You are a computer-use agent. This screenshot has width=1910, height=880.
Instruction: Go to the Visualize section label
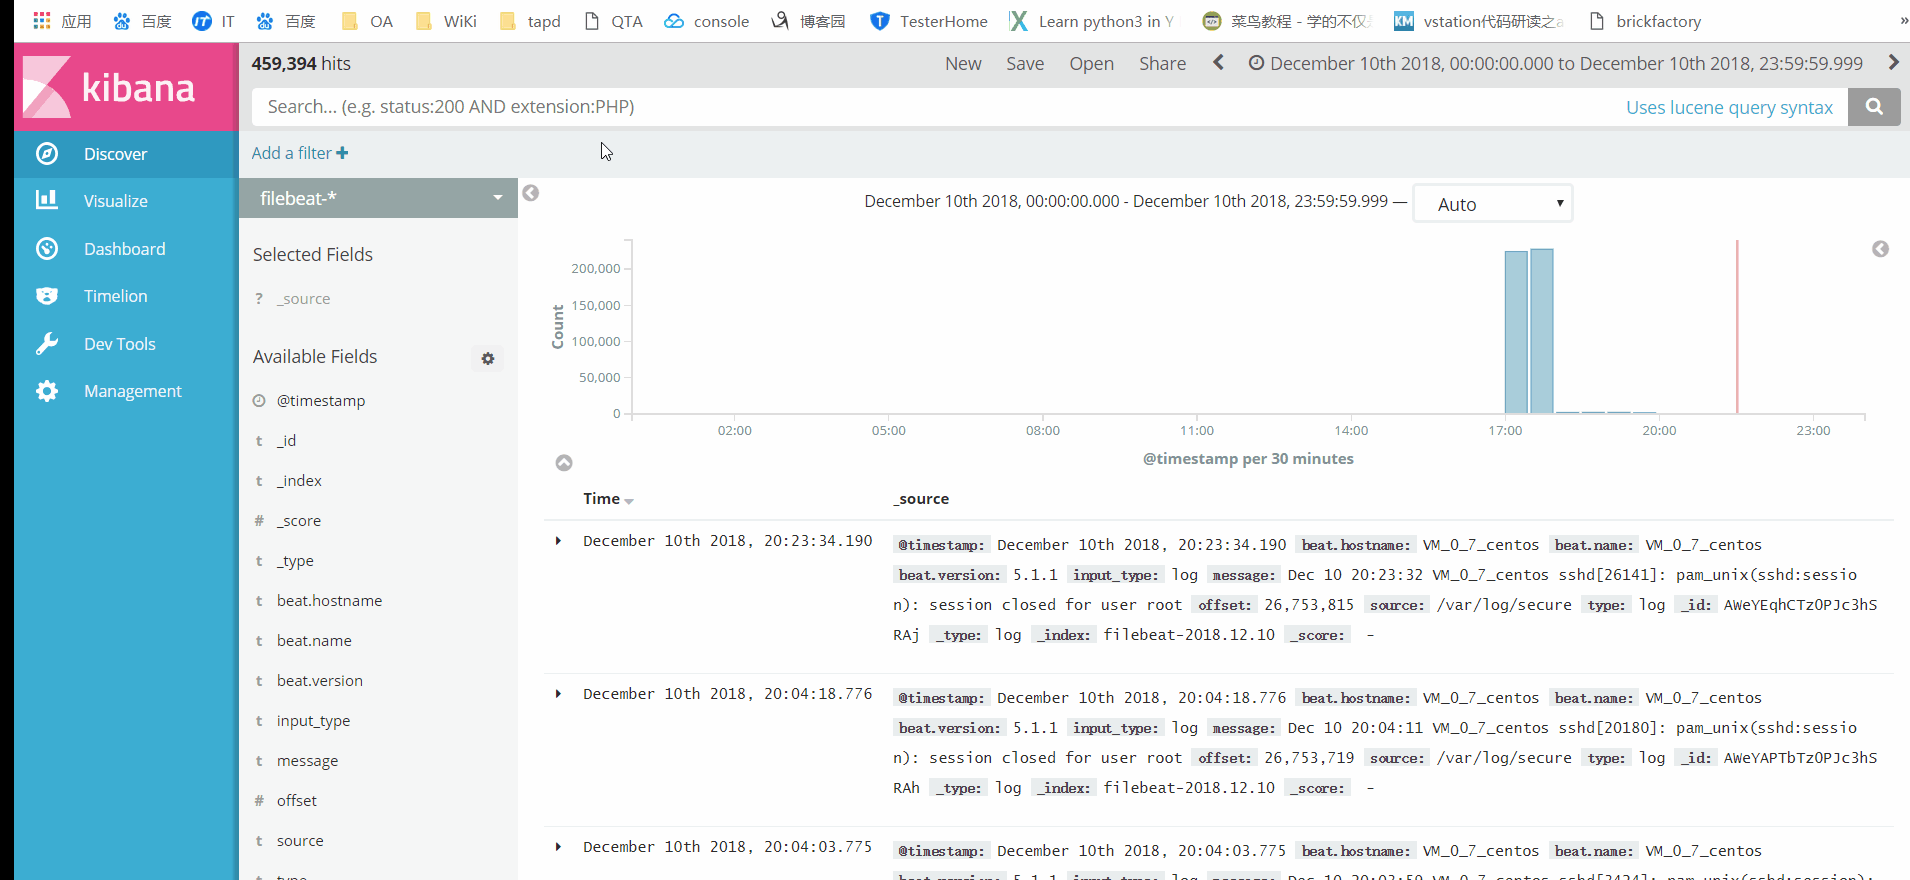point(116,201)
